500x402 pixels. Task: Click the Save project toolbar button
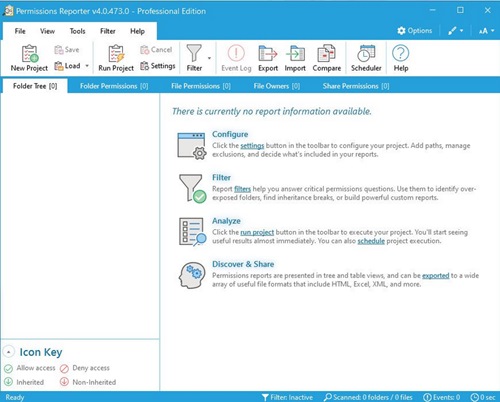pos(67,50)
